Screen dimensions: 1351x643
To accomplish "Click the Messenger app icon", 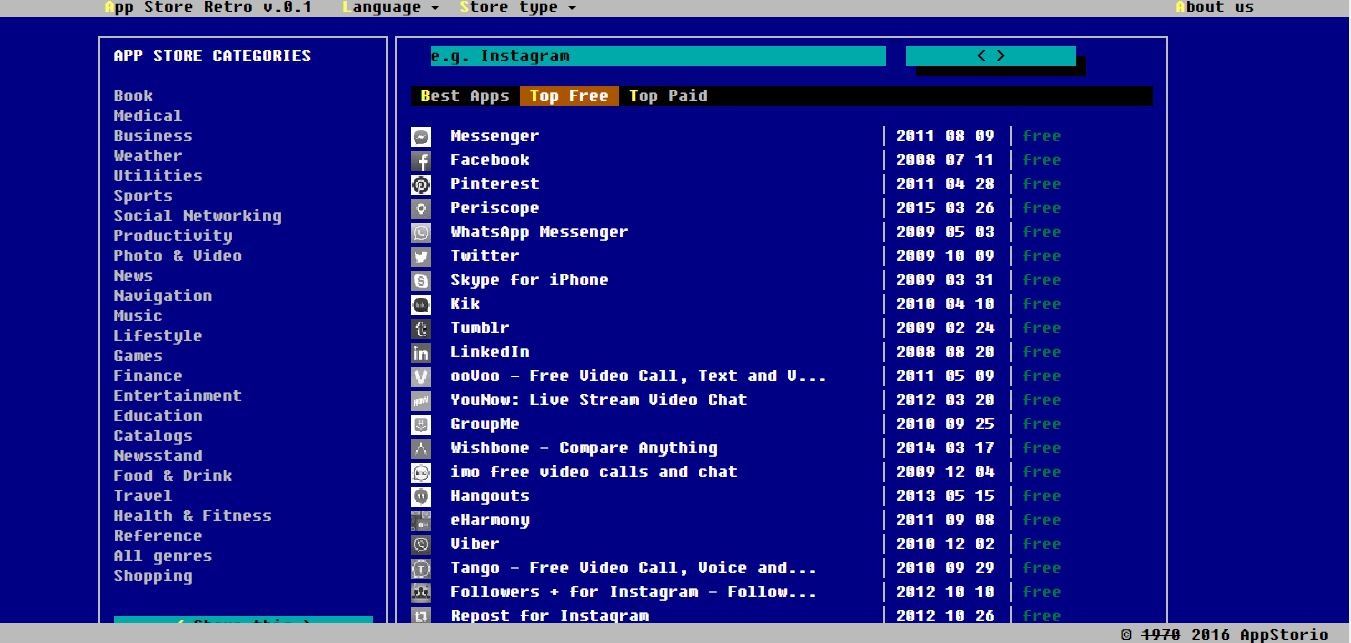I will pos(421,137).
